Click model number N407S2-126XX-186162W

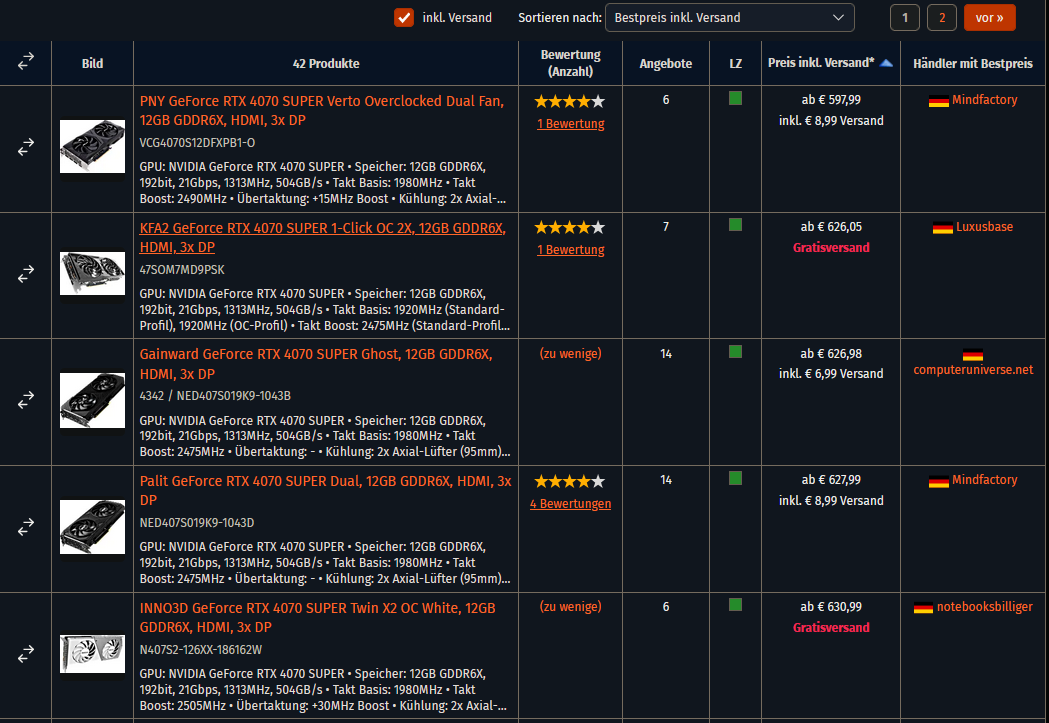click(x=201, y=649)
